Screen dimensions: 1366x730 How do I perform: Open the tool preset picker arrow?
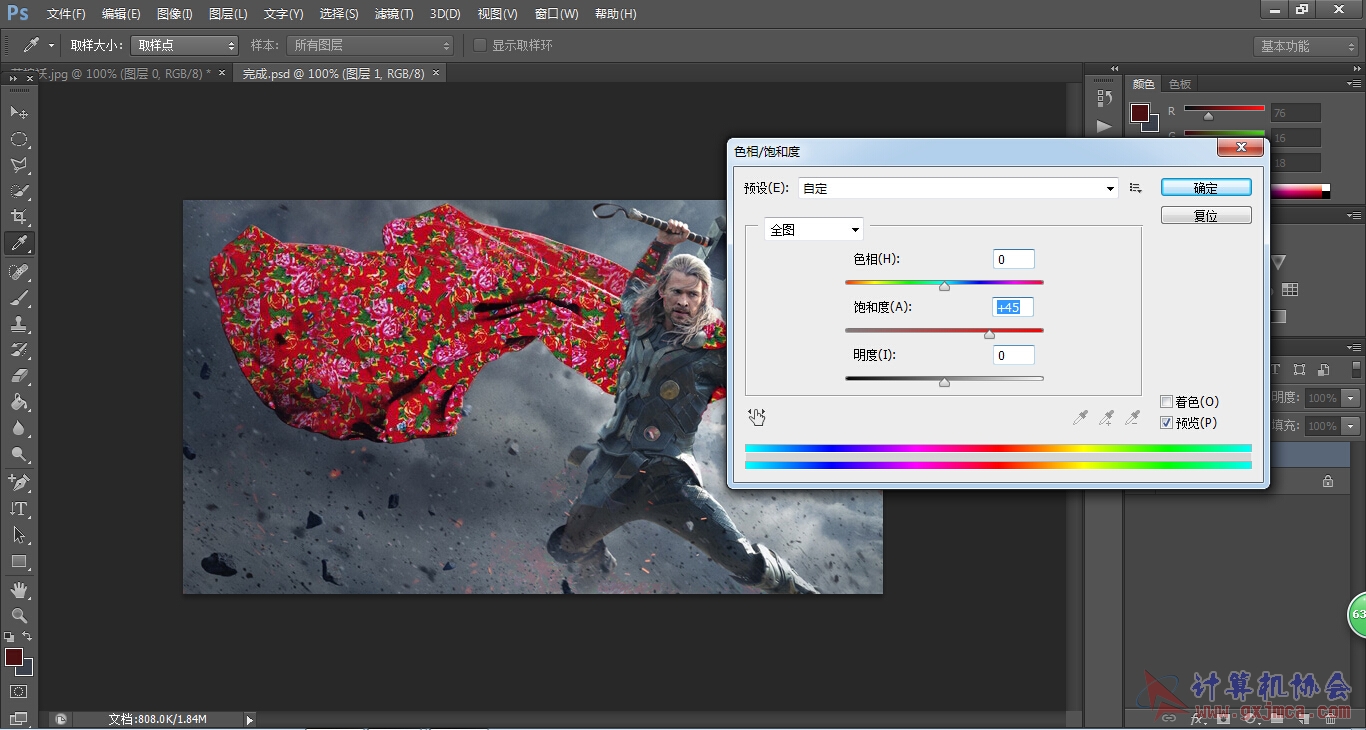coord(51,45)
